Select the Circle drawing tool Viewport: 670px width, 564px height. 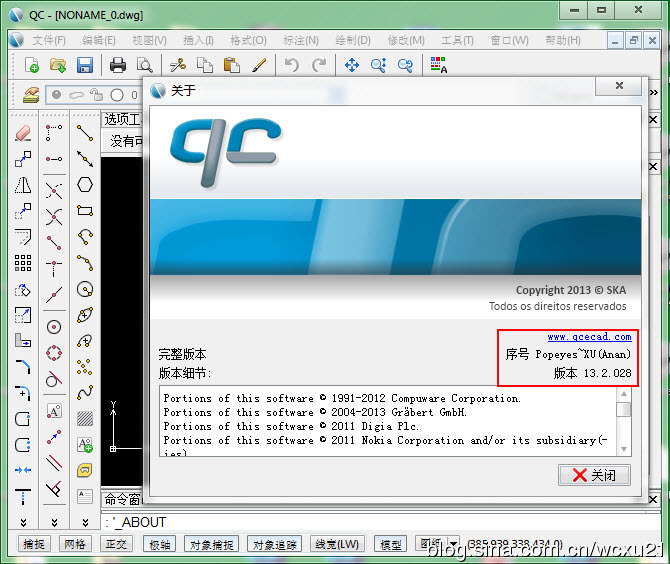pos(85,289)
